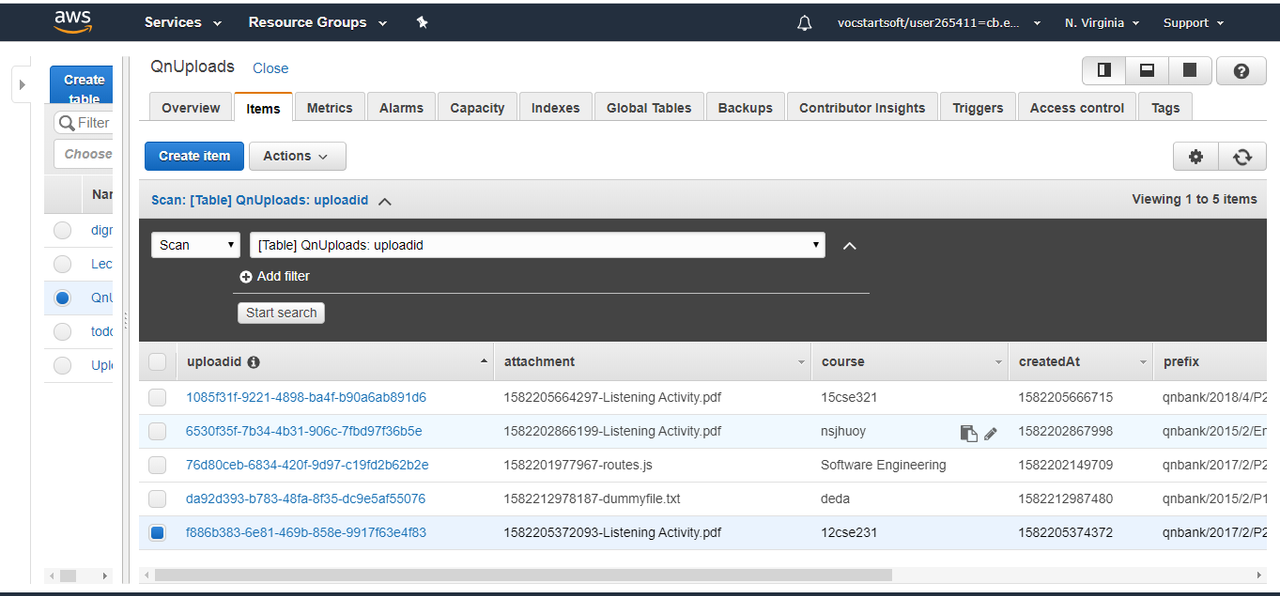This screenshot has height=596, width=1280.
Task: Copy the nsjhuoy course cell value
Action: pos(968,433)
